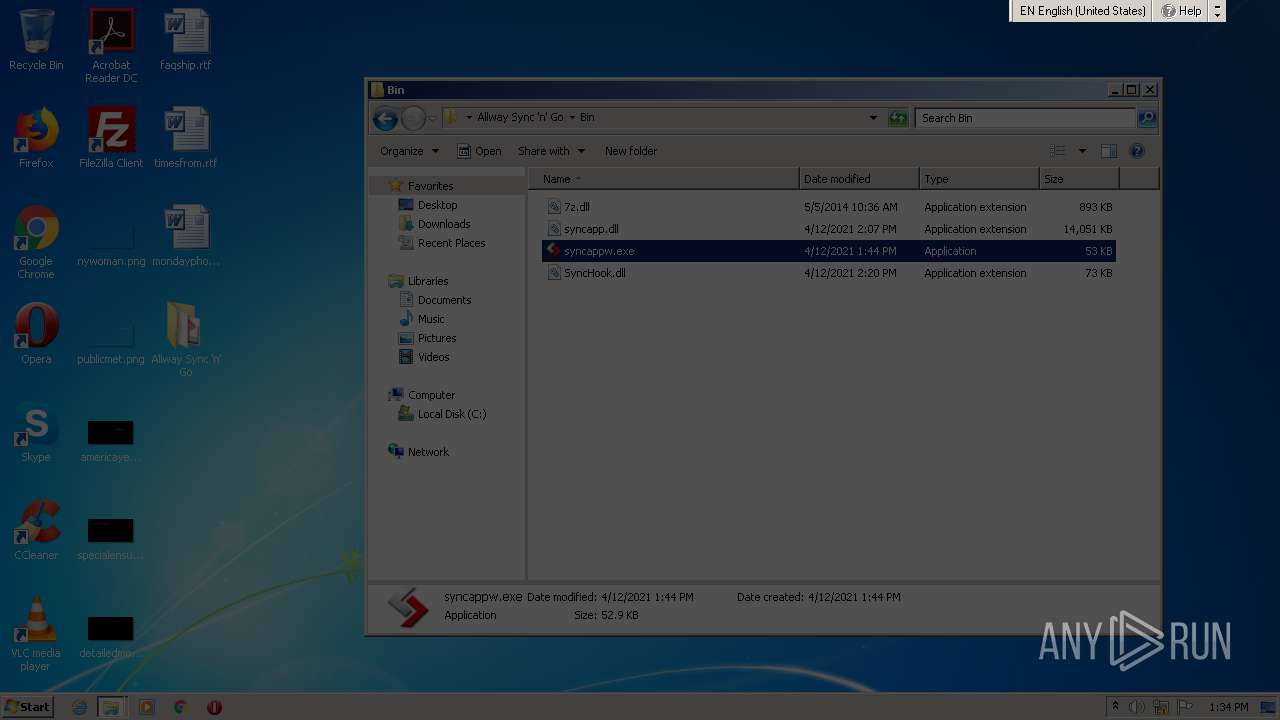Select EN English language indicator
This screenshot has width=1280, height=720.
pyautogui.click(x=1082, y=11)
